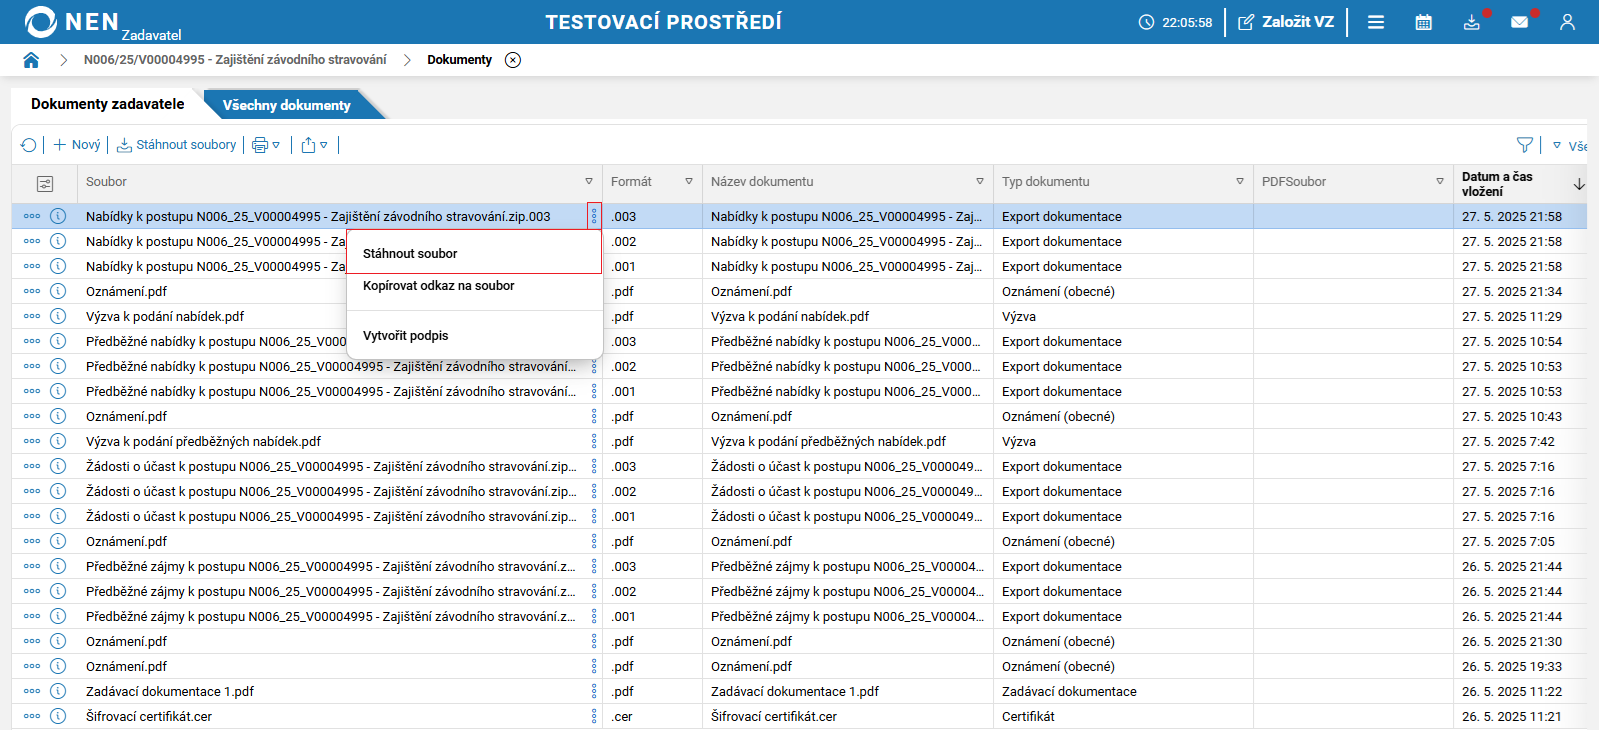Viewport: 1599px width, 730px height.
Task: Refresh the document list
Action: [x=28, y=145]
